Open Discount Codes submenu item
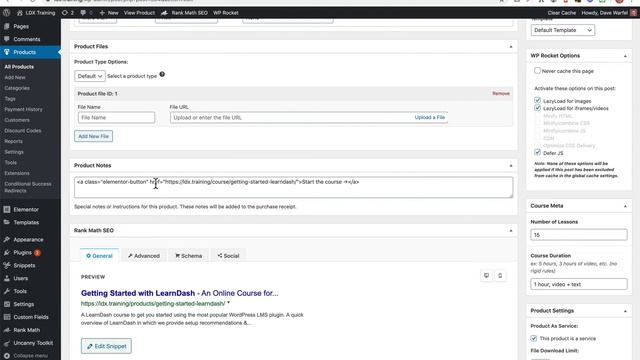Viewport: 640px width, 360px height. [23, 131]
